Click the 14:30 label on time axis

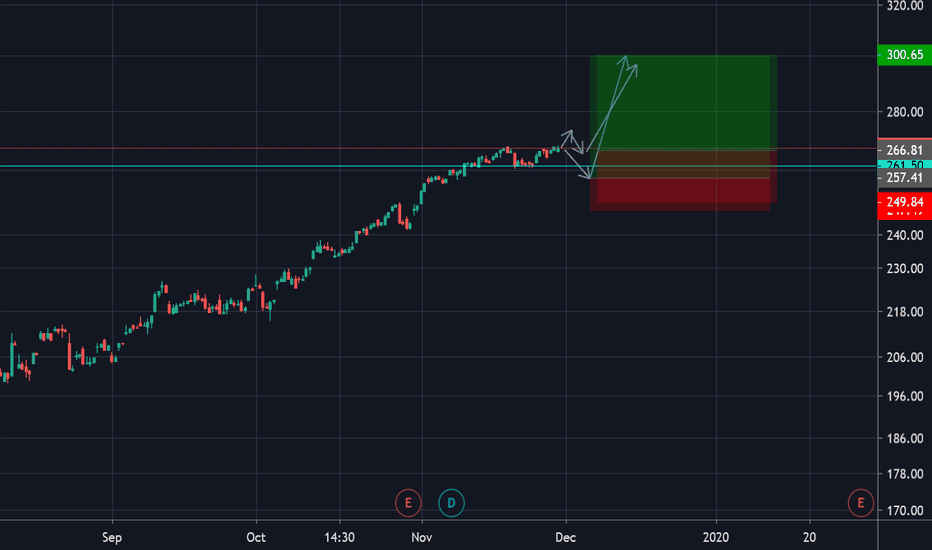click(x=339, y=538)
